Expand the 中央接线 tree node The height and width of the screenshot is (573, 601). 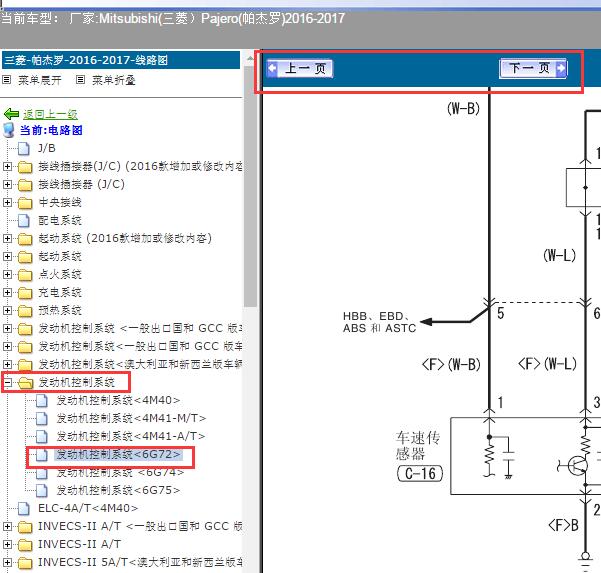(7, 202)
